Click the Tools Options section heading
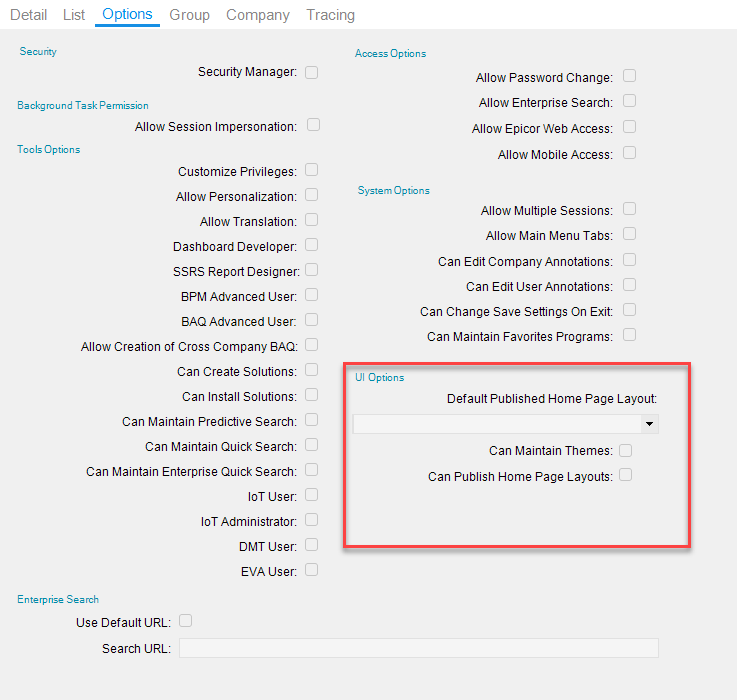This screenshot has width=737, height=700. tap(48, 149)
